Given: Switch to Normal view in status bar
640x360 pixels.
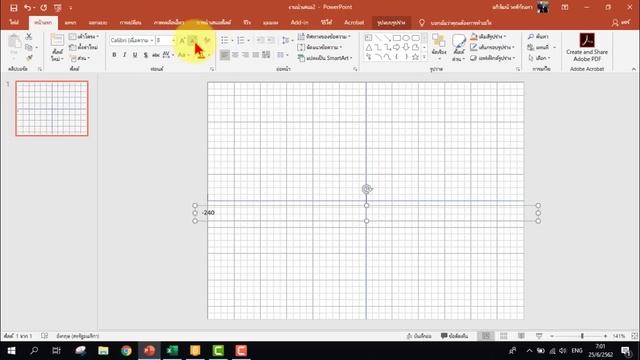Looking at the screenshot, I should tap(486, 336).
